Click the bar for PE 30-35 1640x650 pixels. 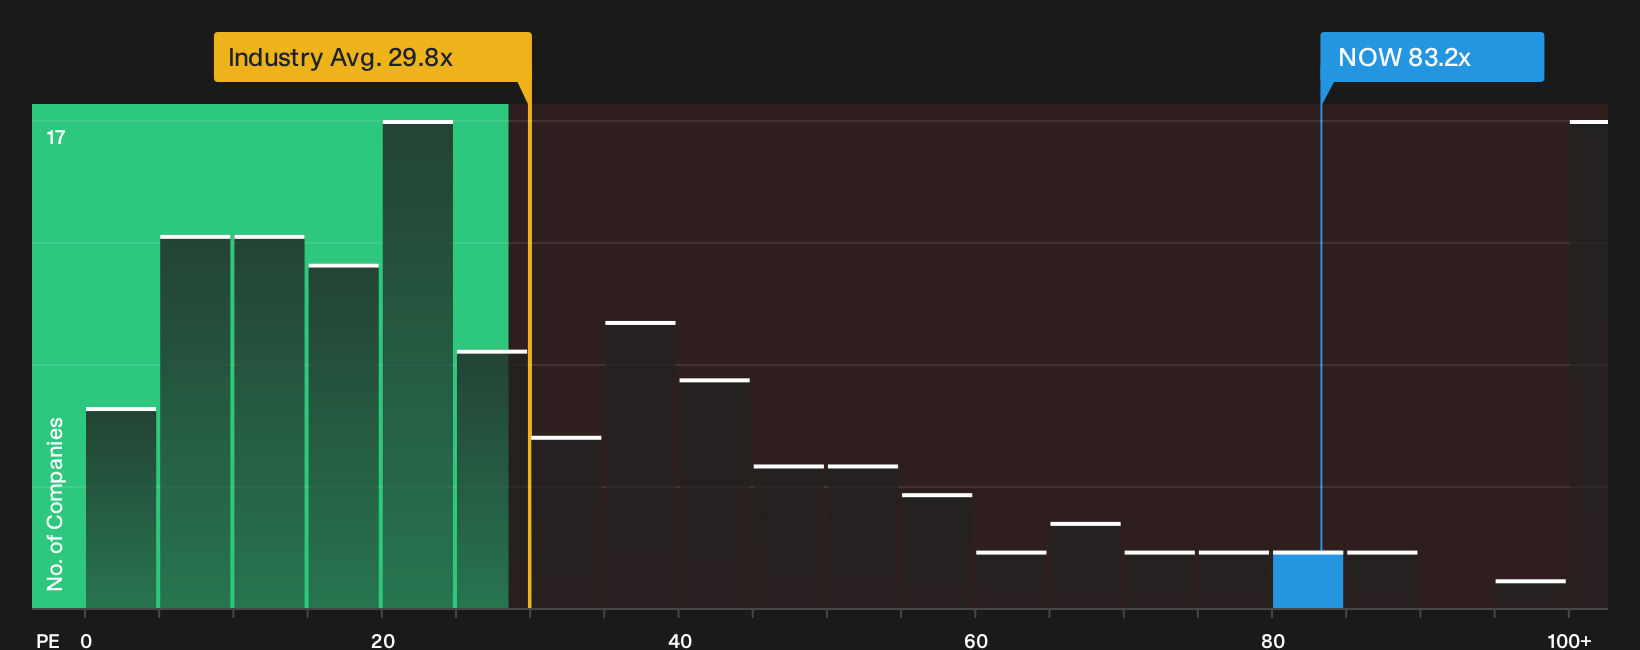pyautogui.click(x=566, y=522)
